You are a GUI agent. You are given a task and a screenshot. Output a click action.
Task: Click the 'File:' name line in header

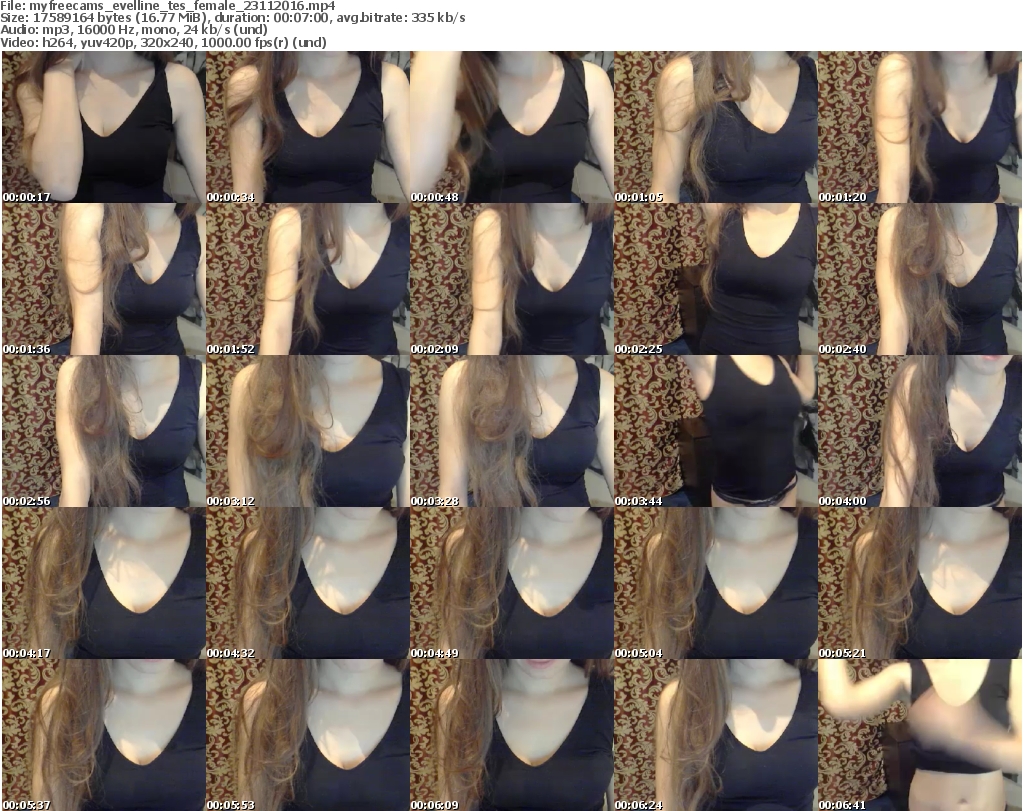coord(168,6)
